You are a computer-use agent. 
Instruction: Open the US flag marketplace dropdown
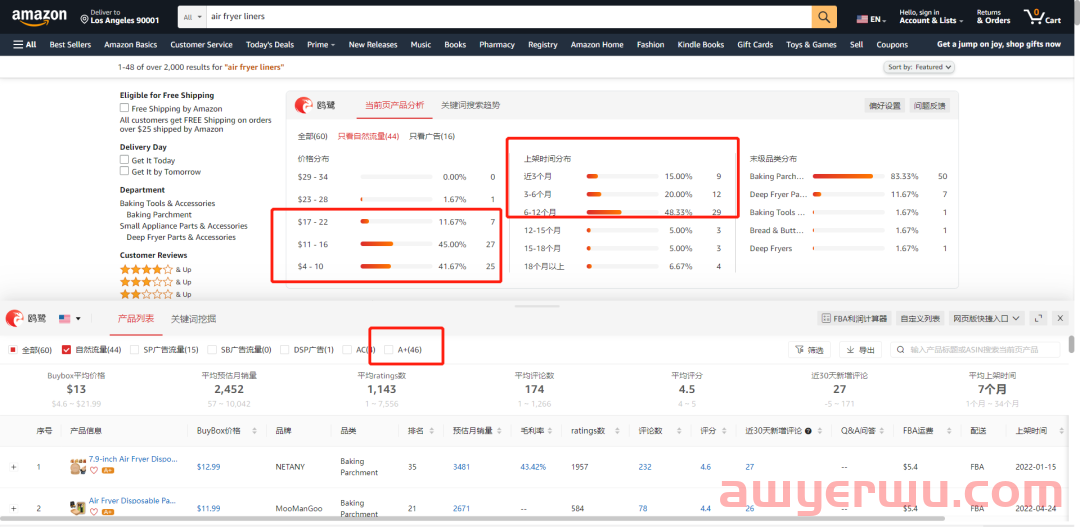tap(69, 318)
